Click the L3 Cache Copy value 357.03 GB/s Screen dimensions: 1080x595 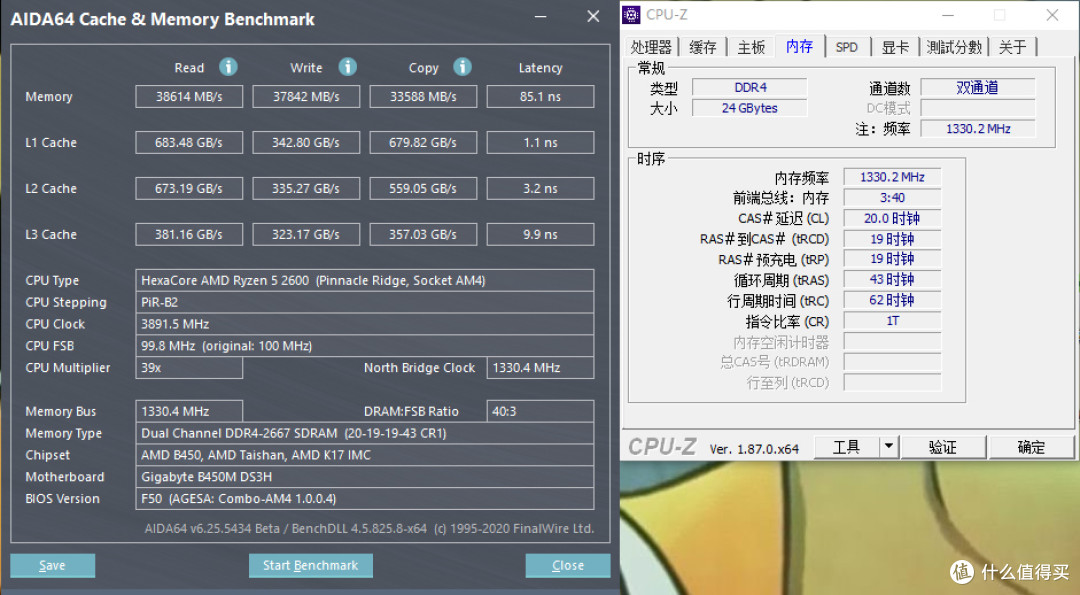coord(423,234)
